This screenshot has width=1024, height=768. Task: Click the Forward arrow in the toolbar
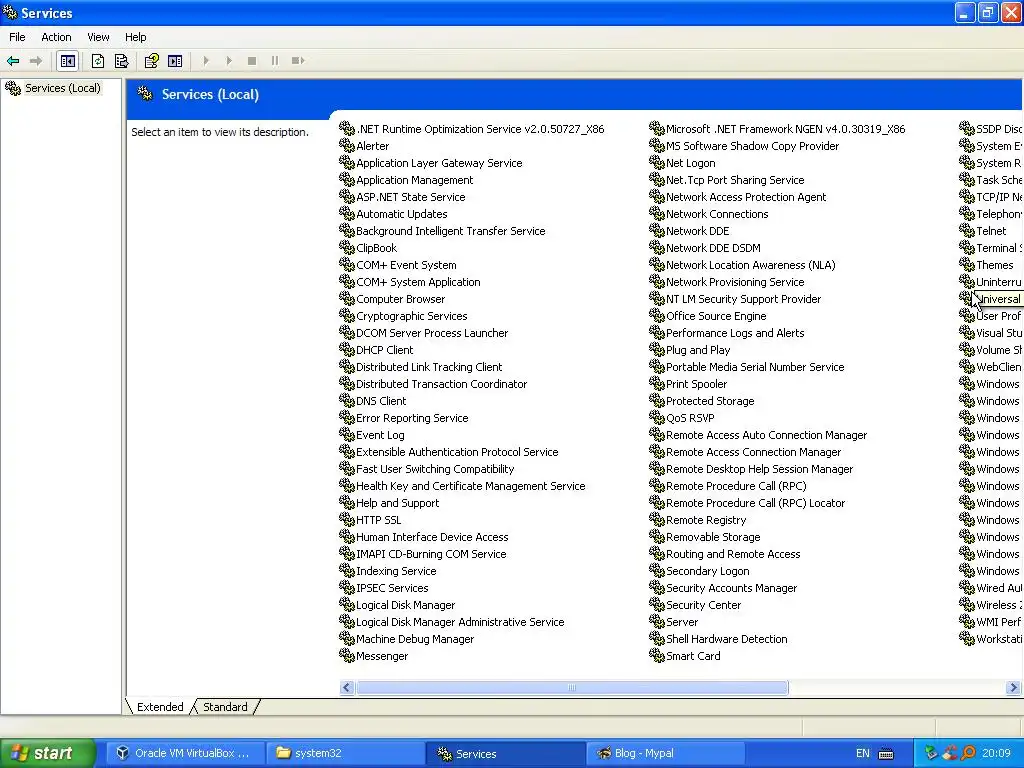[36, 61]
